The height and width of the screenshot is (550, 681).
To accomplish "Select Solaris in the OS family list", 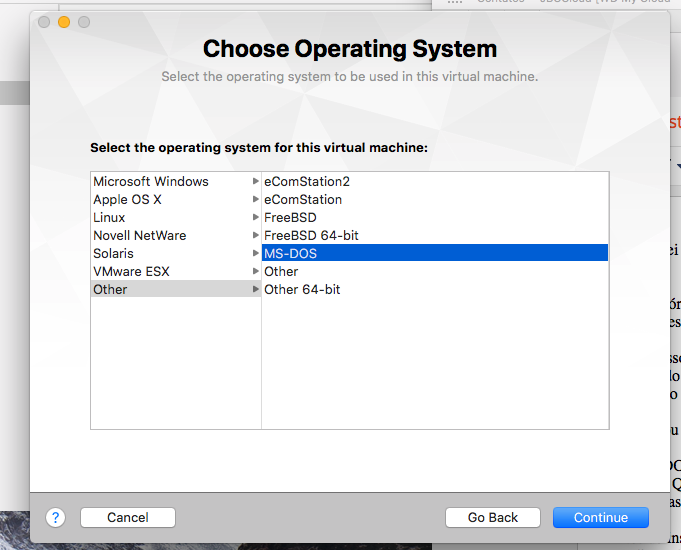I will (x=113, y=254).
